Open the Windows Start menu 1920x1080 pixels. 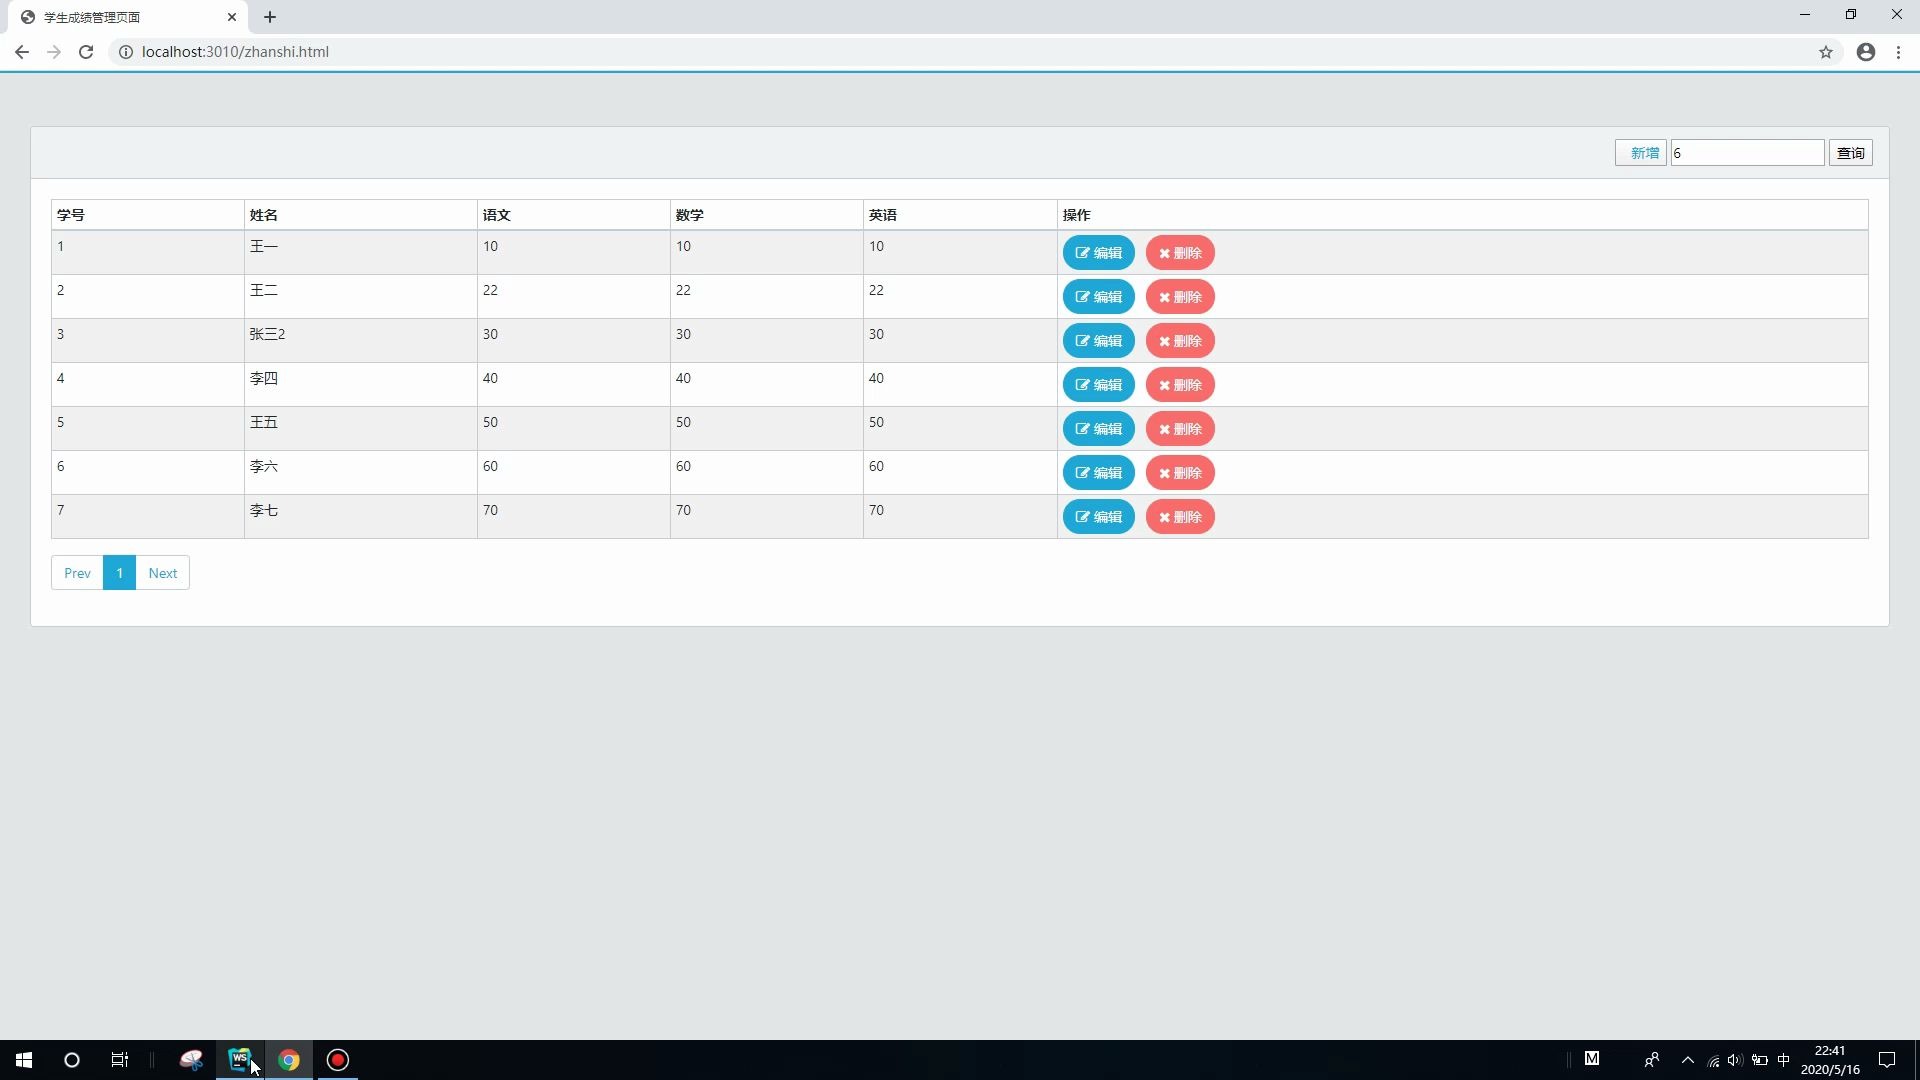[x=24, y=1060]
